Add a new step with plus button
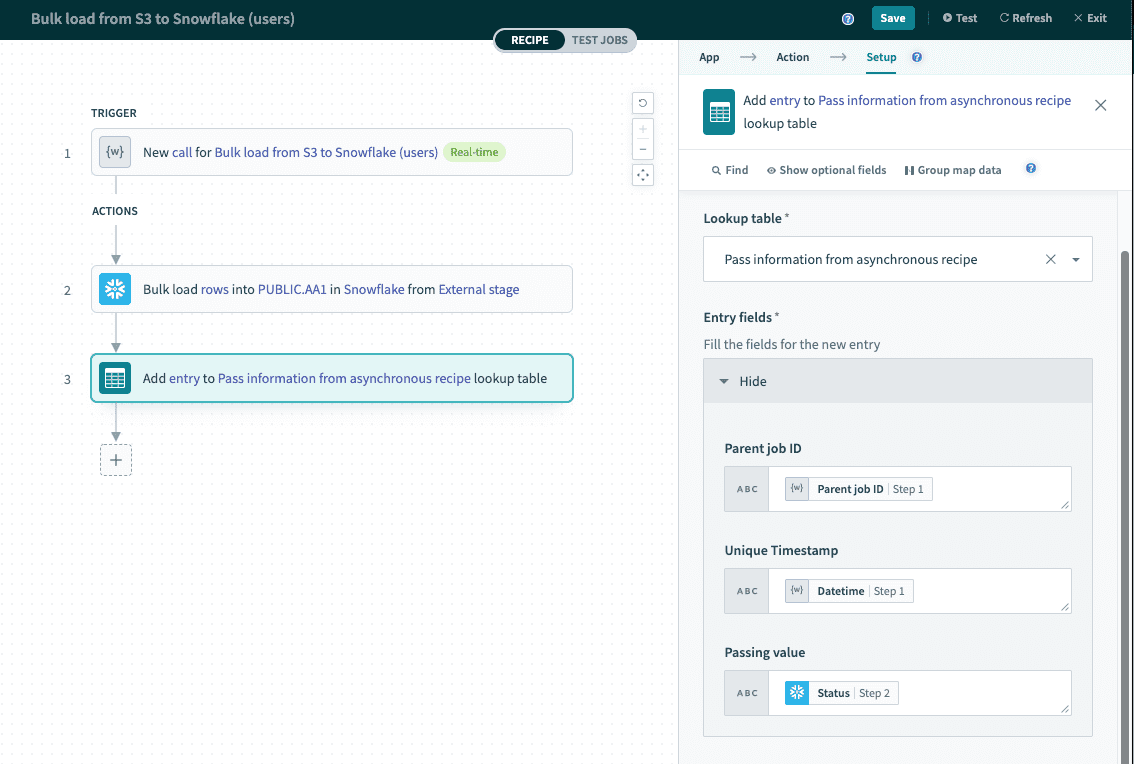 coord(116,460)
